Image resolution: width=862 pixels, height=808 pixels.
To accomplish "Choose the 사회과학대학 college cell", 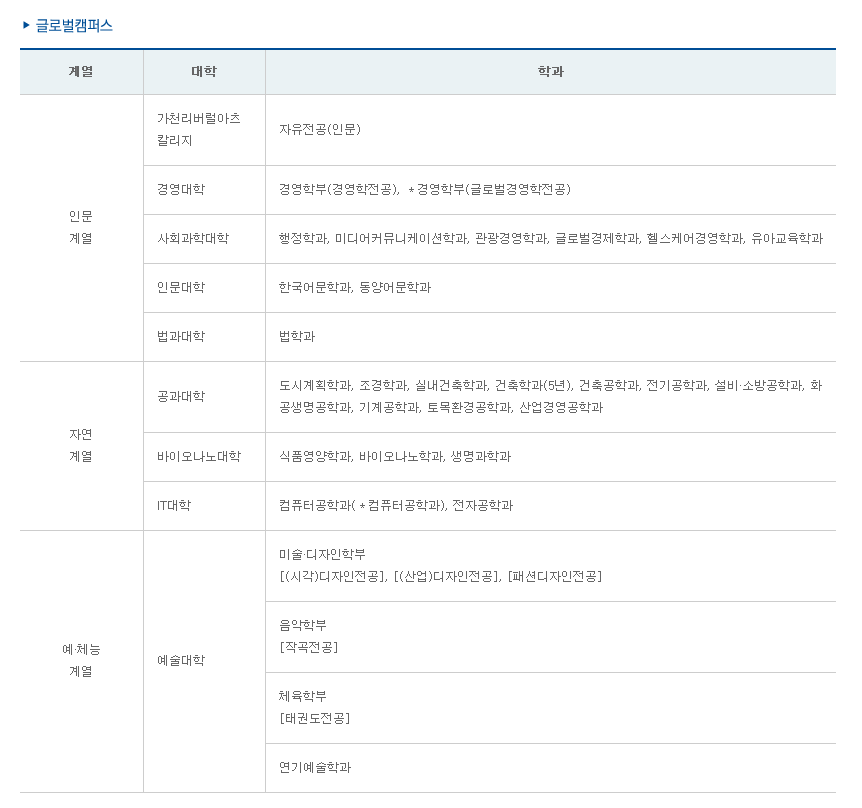I will tap(193, 238).
